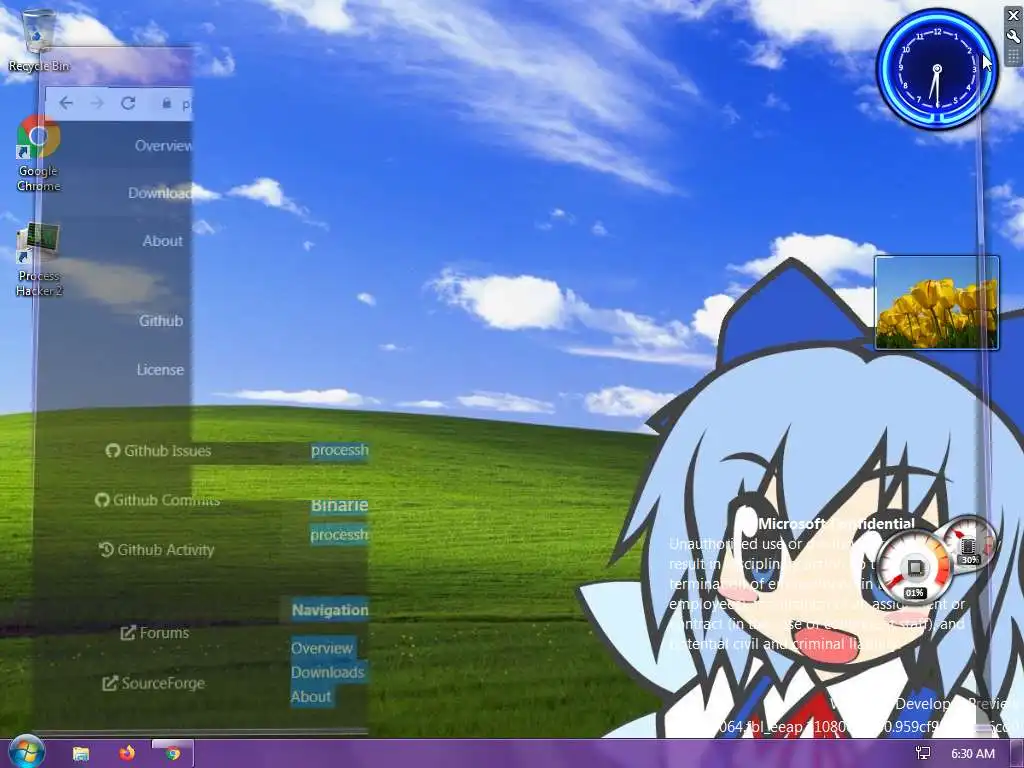Viewport: 1024px width, 768px height.
Task: Click the clock gadget drag handle grip
Action: (1013, 57)
